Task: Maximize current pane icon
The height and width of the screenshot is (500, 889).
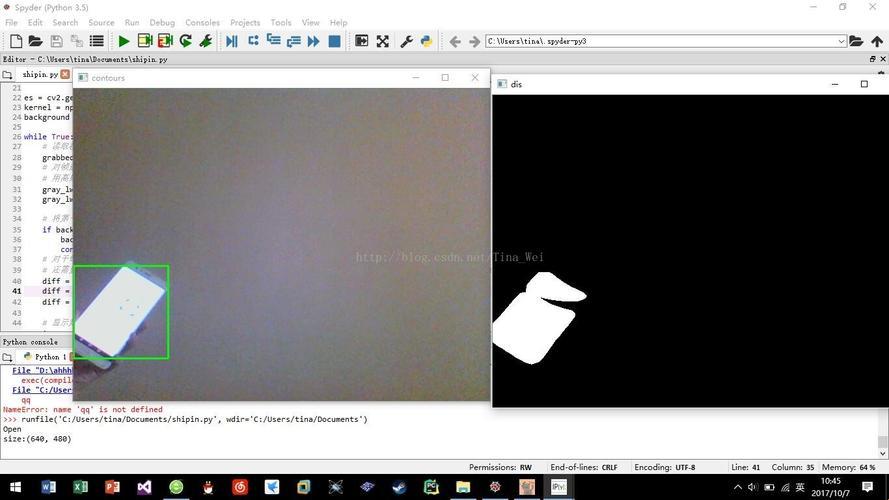Action: coord(361,41)
